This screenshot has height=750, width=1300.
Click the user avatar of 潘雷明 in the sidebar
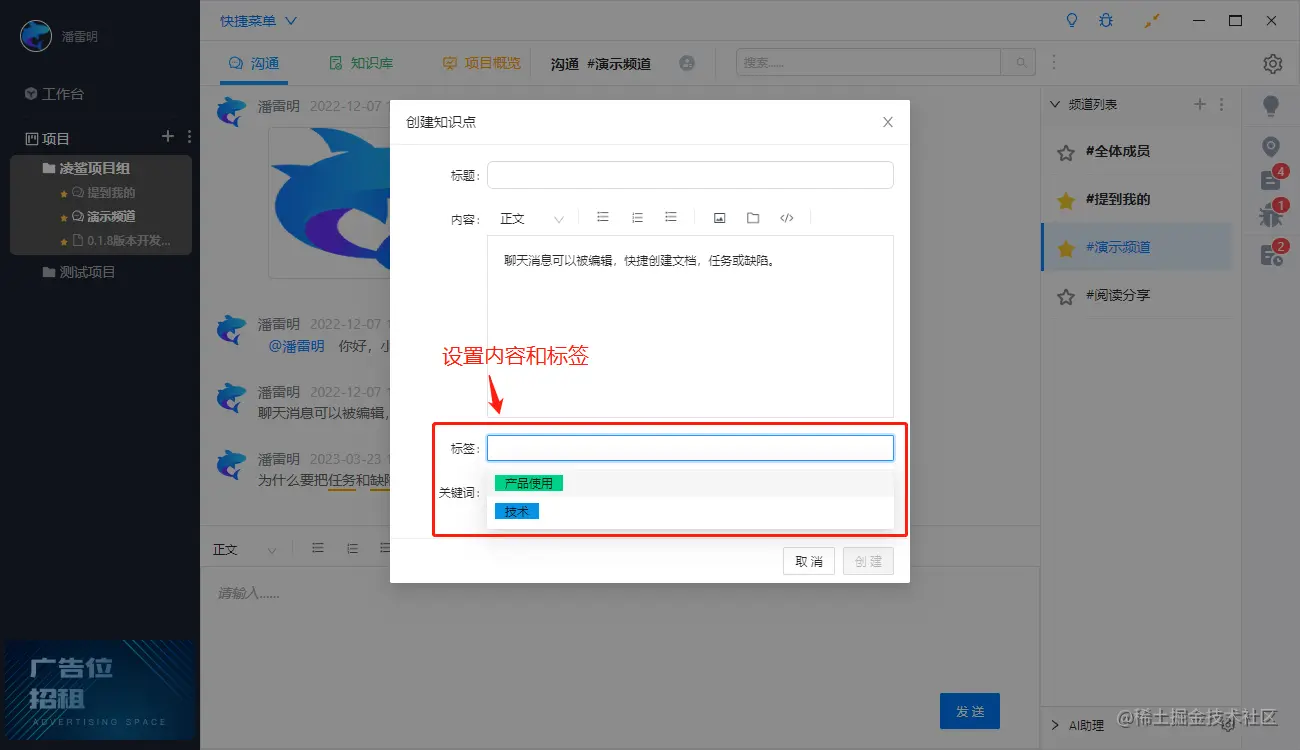pyautogui.click(x=36, y=36)
